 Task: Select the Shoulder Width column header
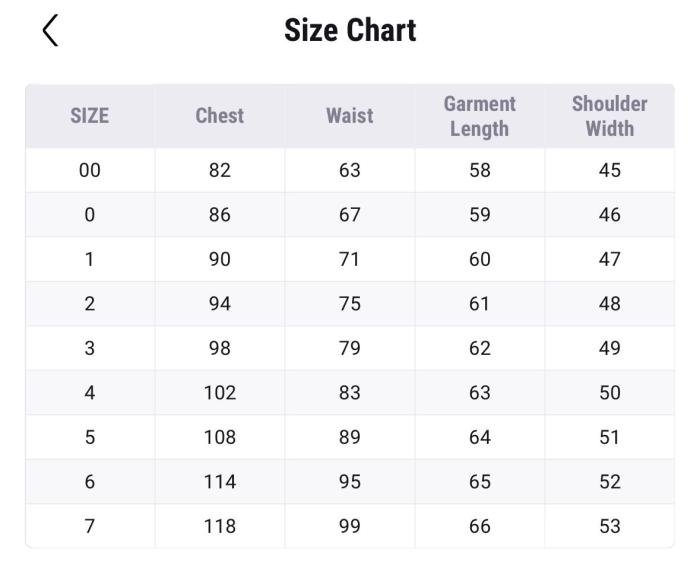click(x=609, y=116)
